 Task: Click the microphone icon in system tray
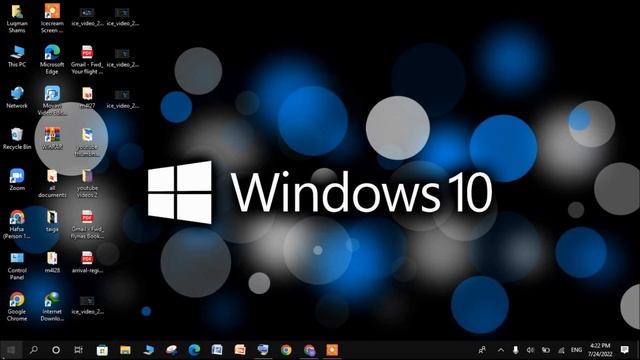point(516,350)
